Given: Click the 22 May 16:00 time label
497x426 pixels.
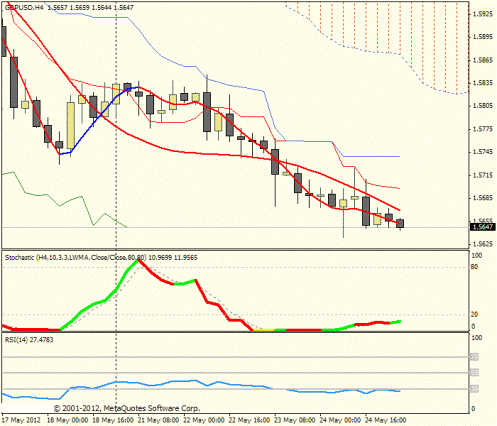Looking at the screenshot, I should (249, 420).
